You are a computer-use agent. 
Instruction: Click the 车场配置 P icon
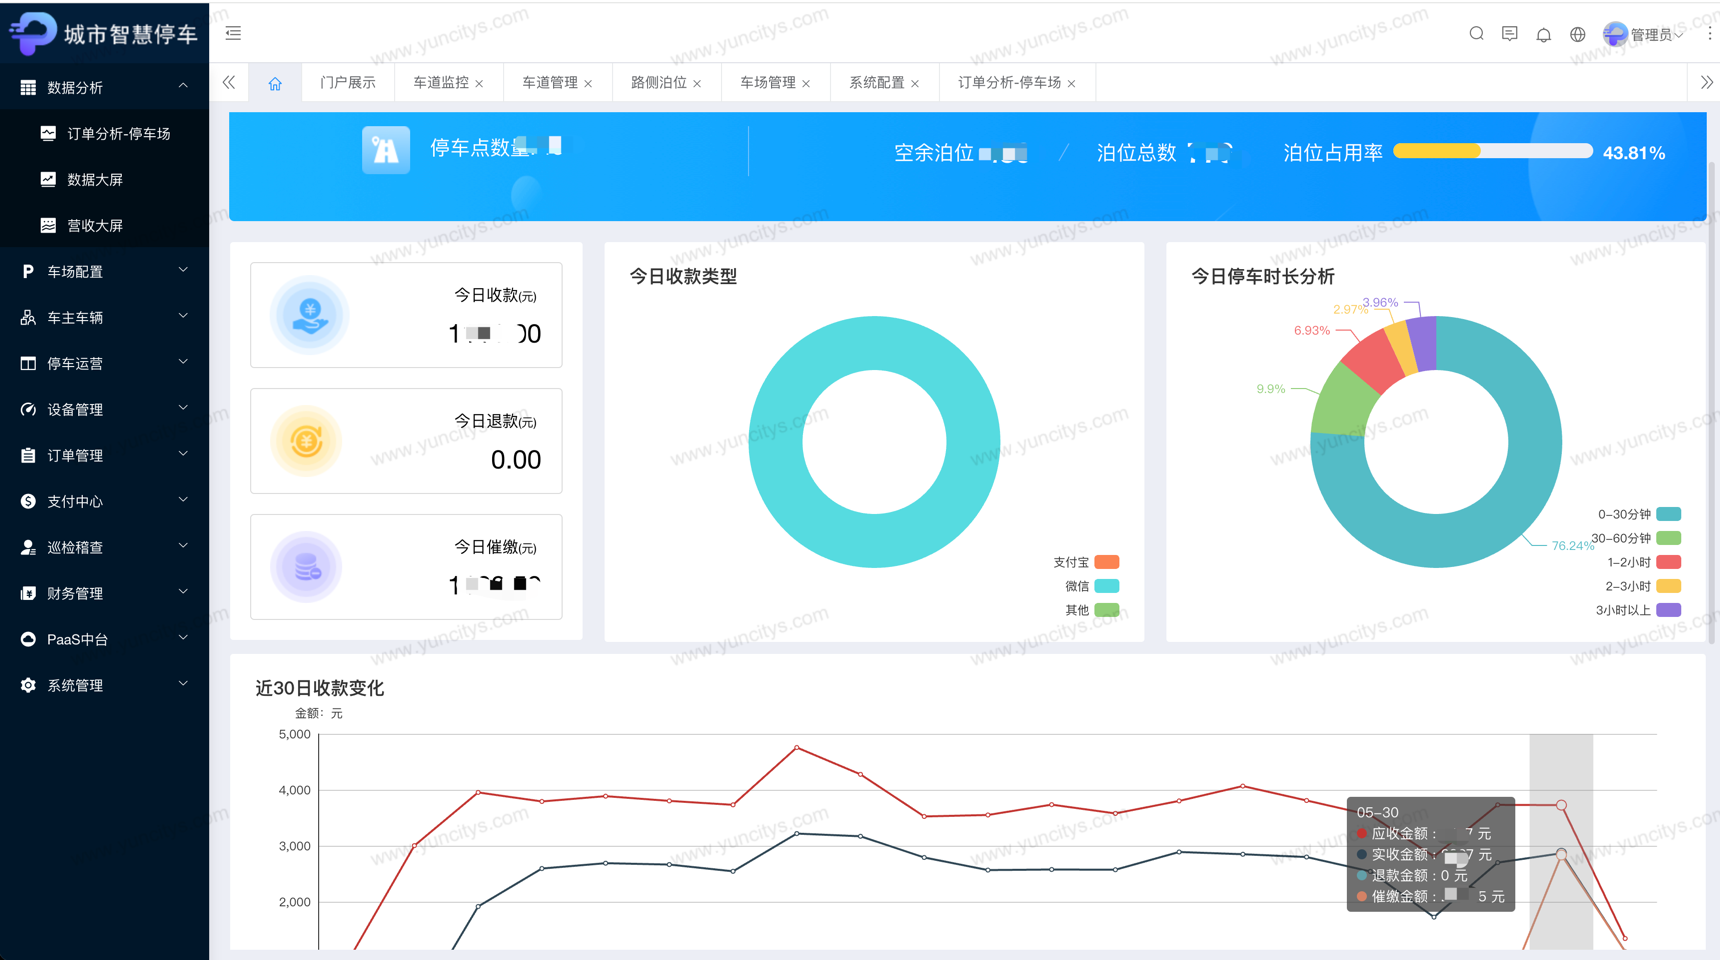point(28,272)
